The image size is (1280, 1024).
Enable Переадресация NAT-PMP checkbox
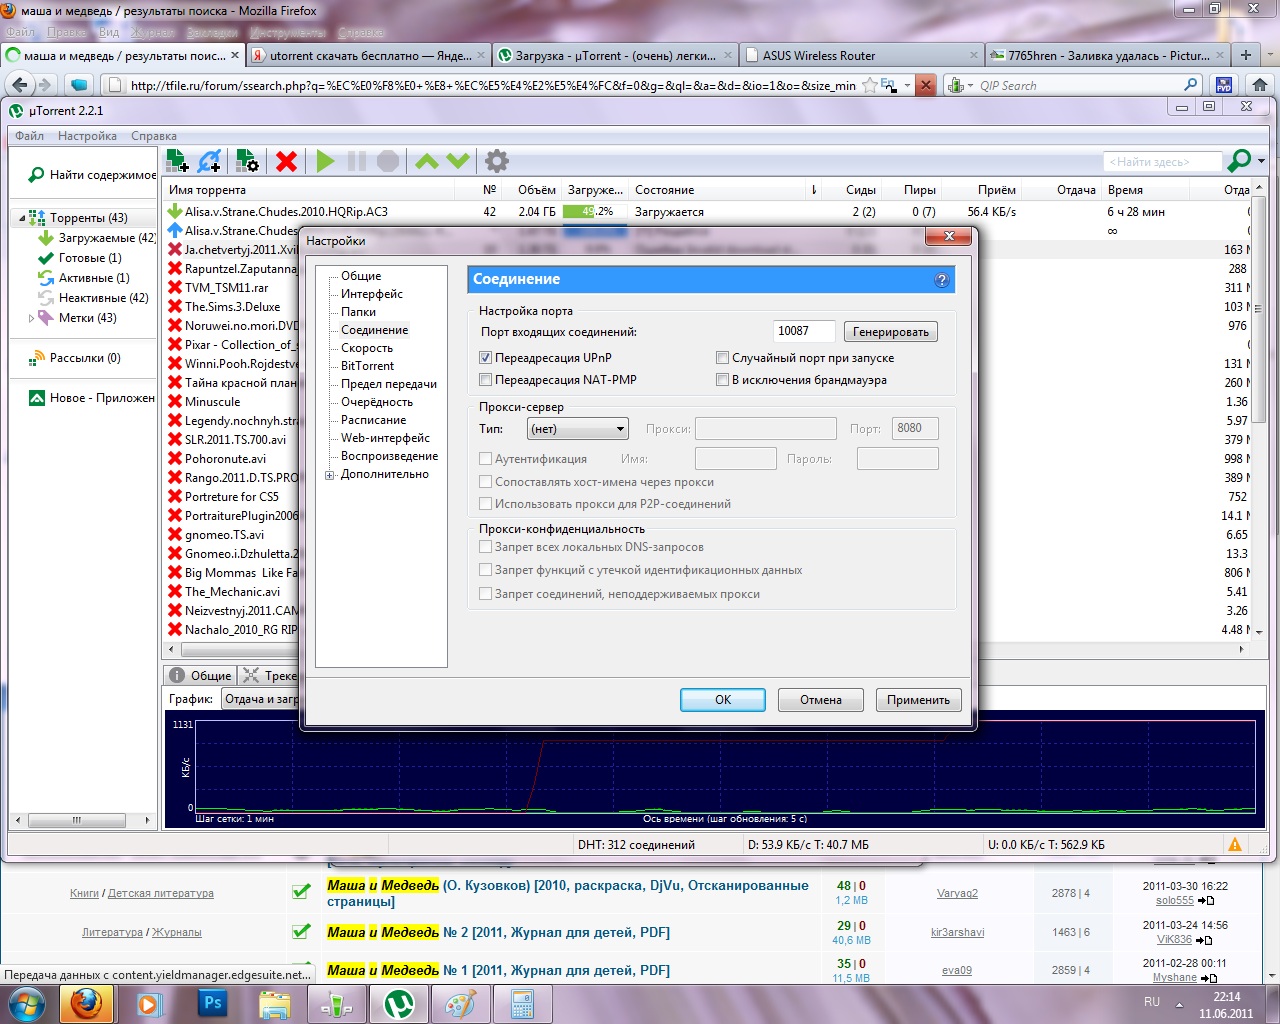coord(486,380)
